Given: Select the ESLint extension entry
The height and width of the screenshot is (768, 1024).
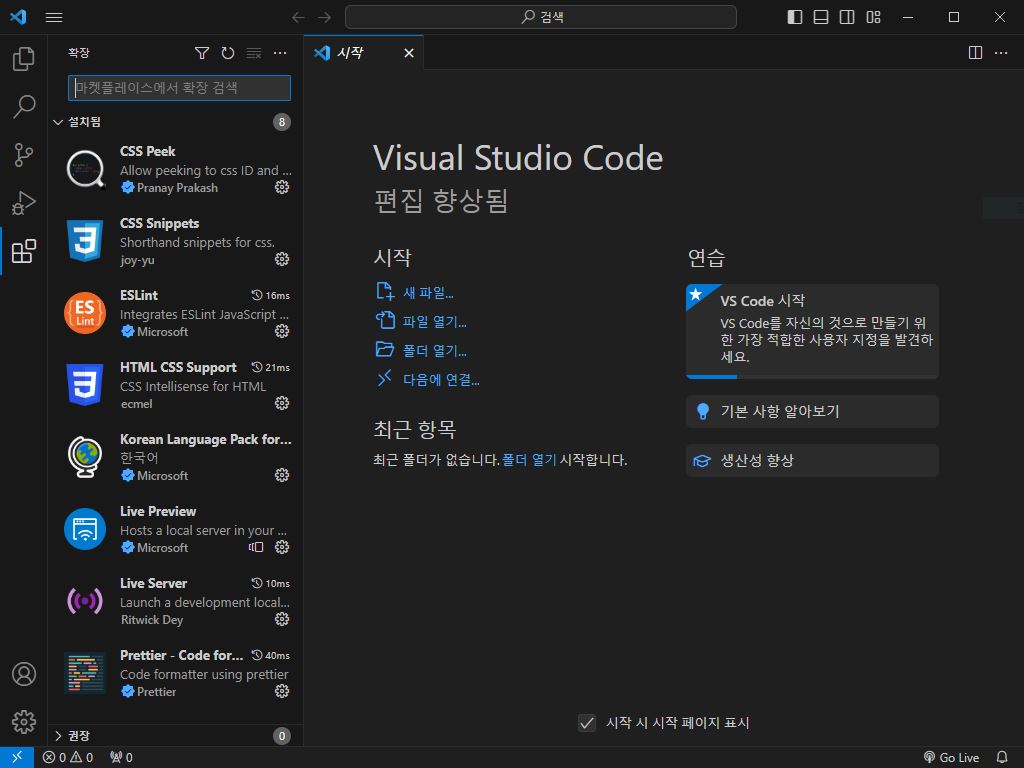Looking at the screenshot, I should [x=176, y=313].
